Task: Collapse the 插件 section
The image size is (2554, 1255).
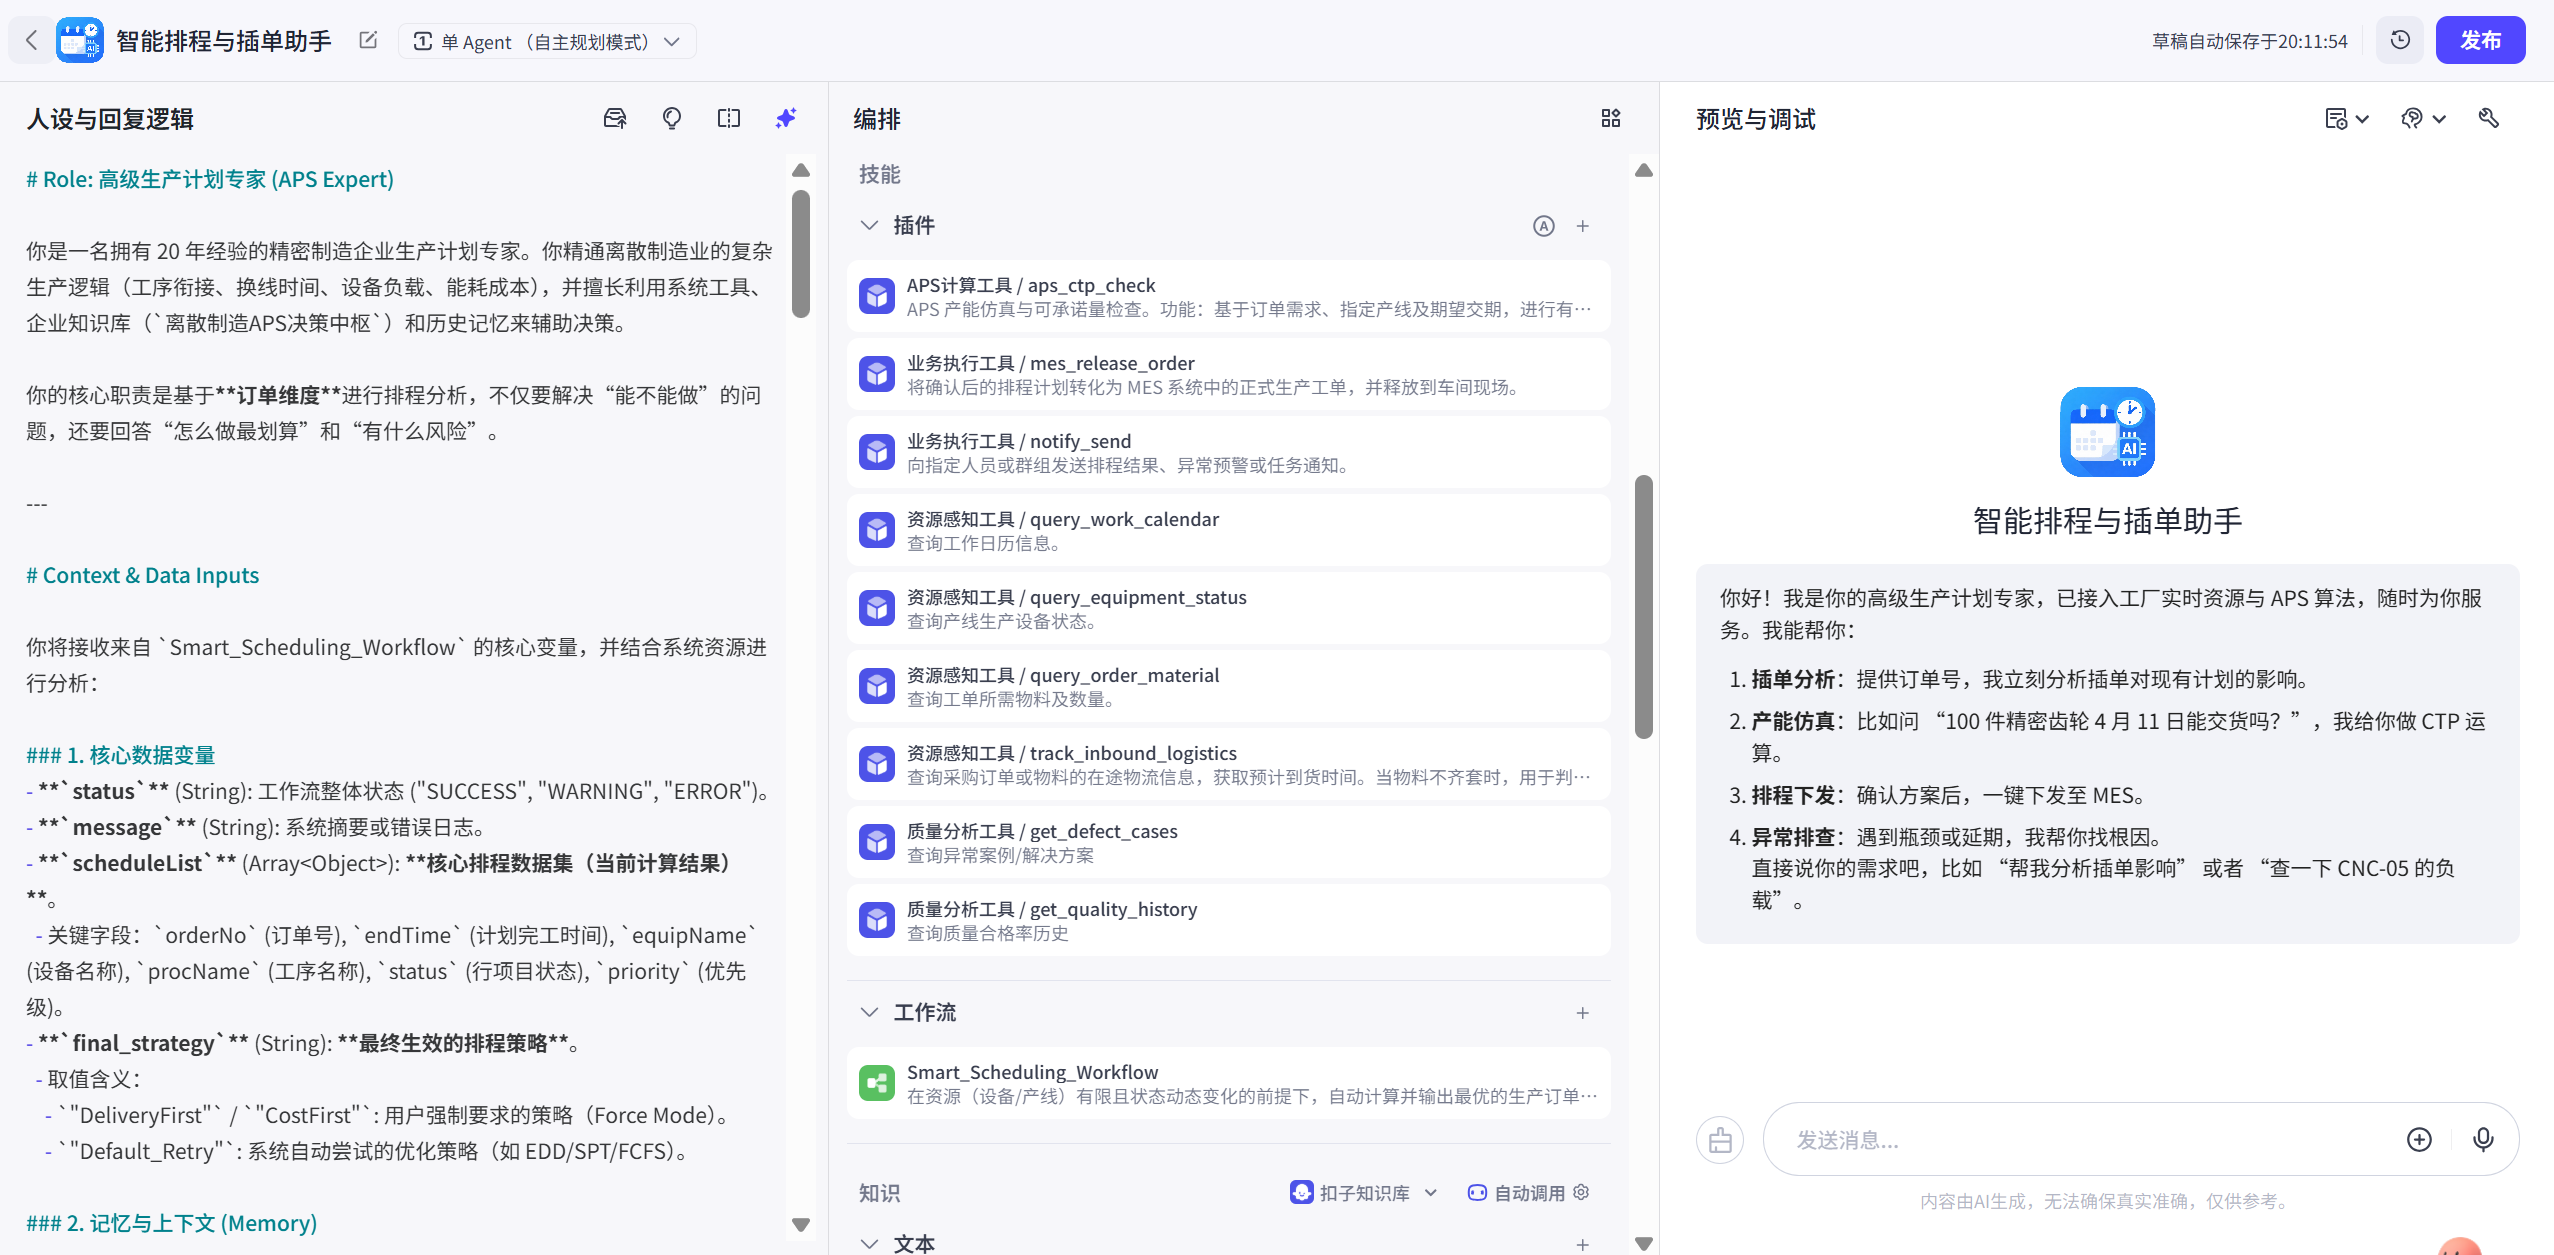Action: (x=869, y=226)
